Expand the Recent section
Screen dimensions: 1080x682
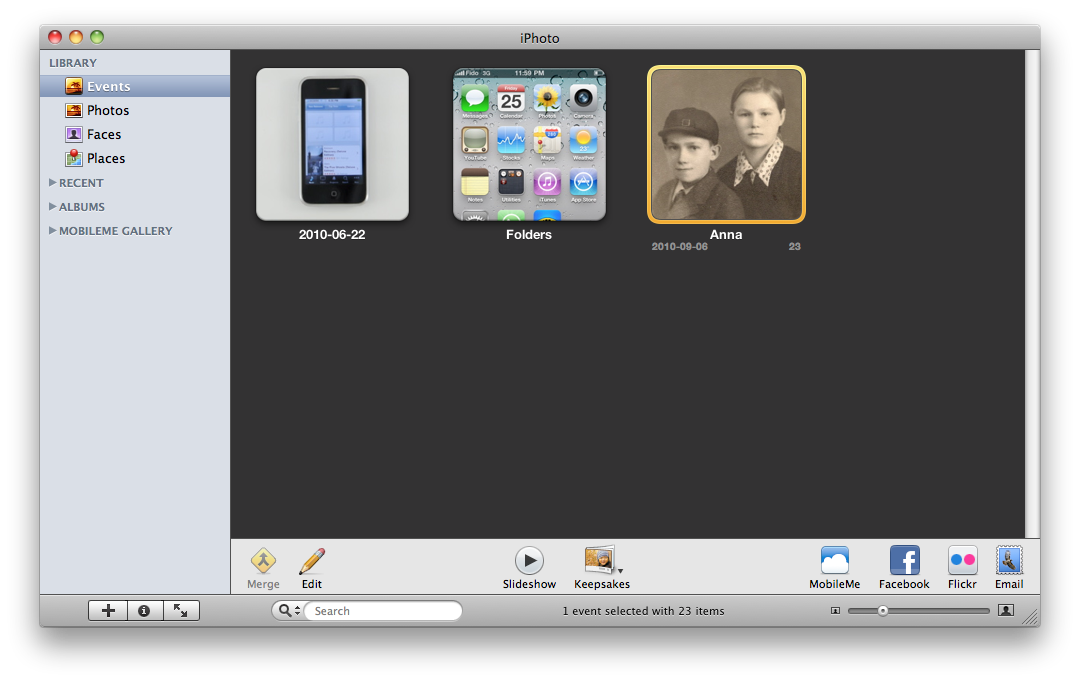coord(53,183)
